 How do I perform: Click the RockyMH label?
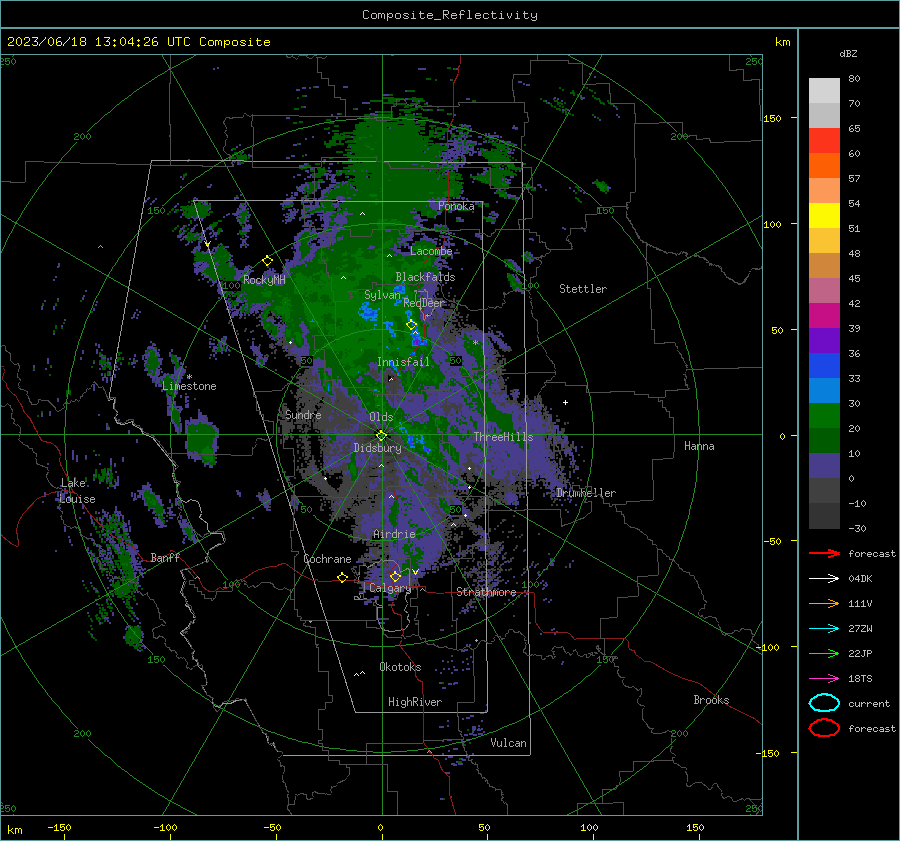264,280
